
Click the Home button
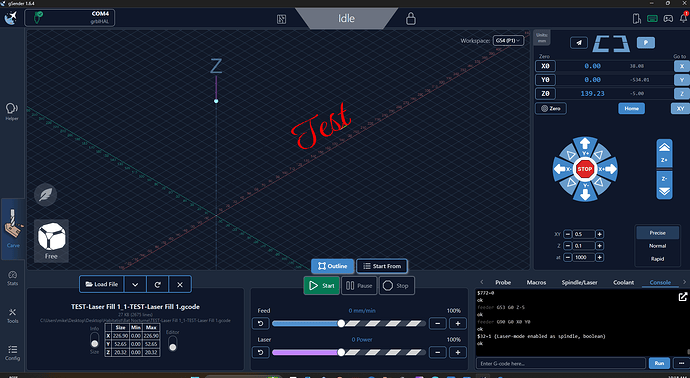coord(631,108)
